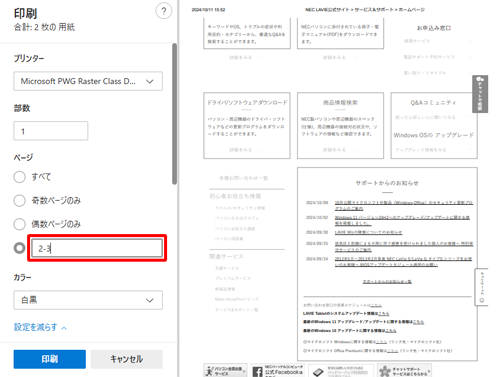Click the chat bubble icon on side tab

click(x=480, y=80)
